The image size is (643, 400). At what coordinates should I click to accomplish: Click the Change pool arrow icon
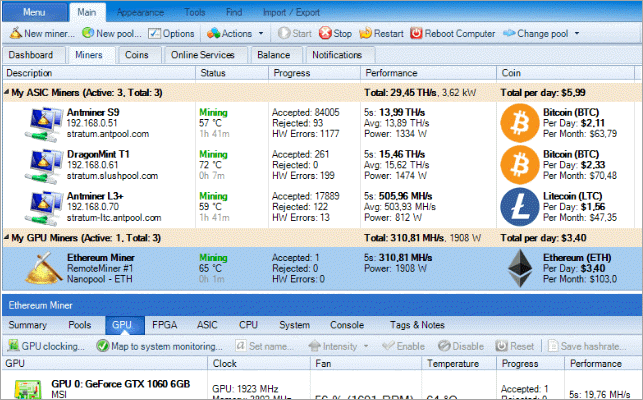[x=509, y=33]
